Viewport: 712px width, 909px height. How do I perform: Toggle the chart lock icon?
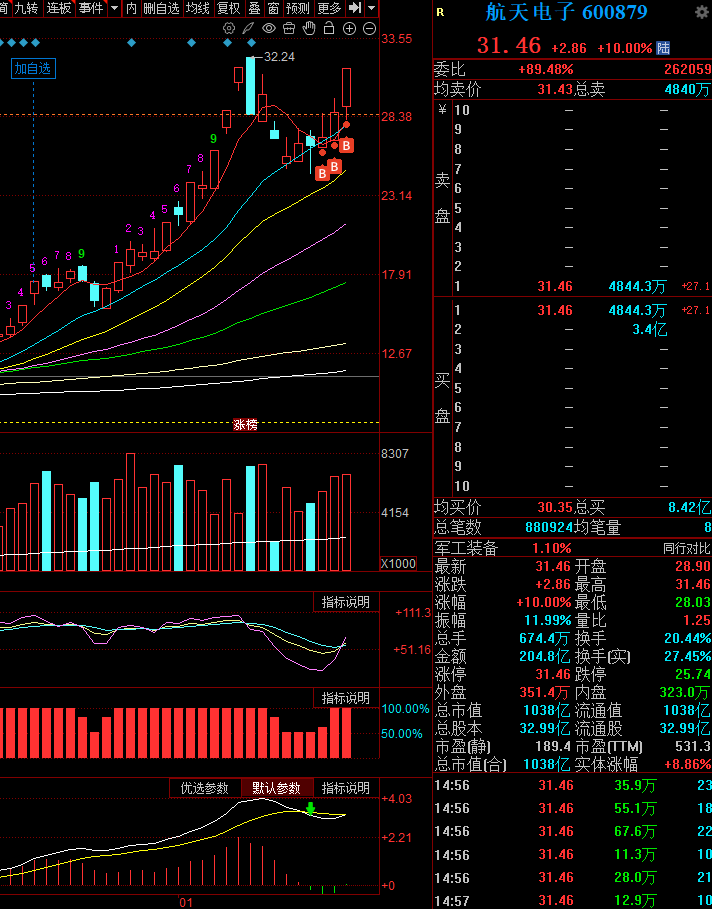tap(329, 28)
